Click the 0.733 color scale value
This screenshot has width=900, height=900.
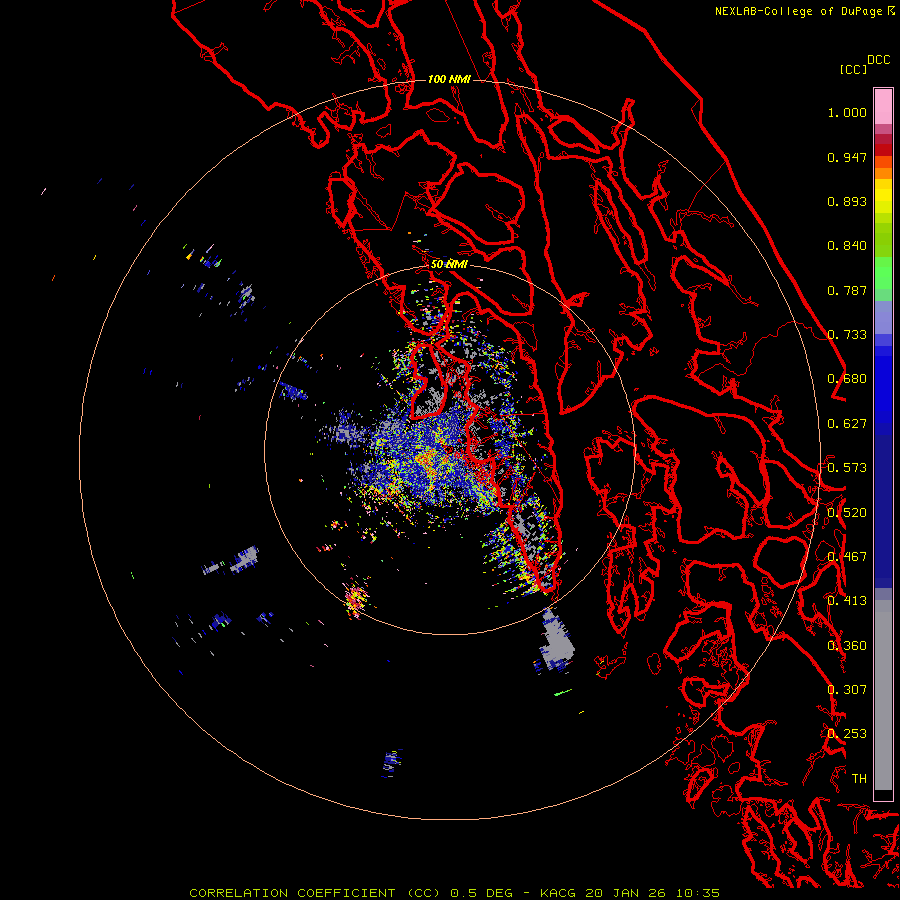847,335
